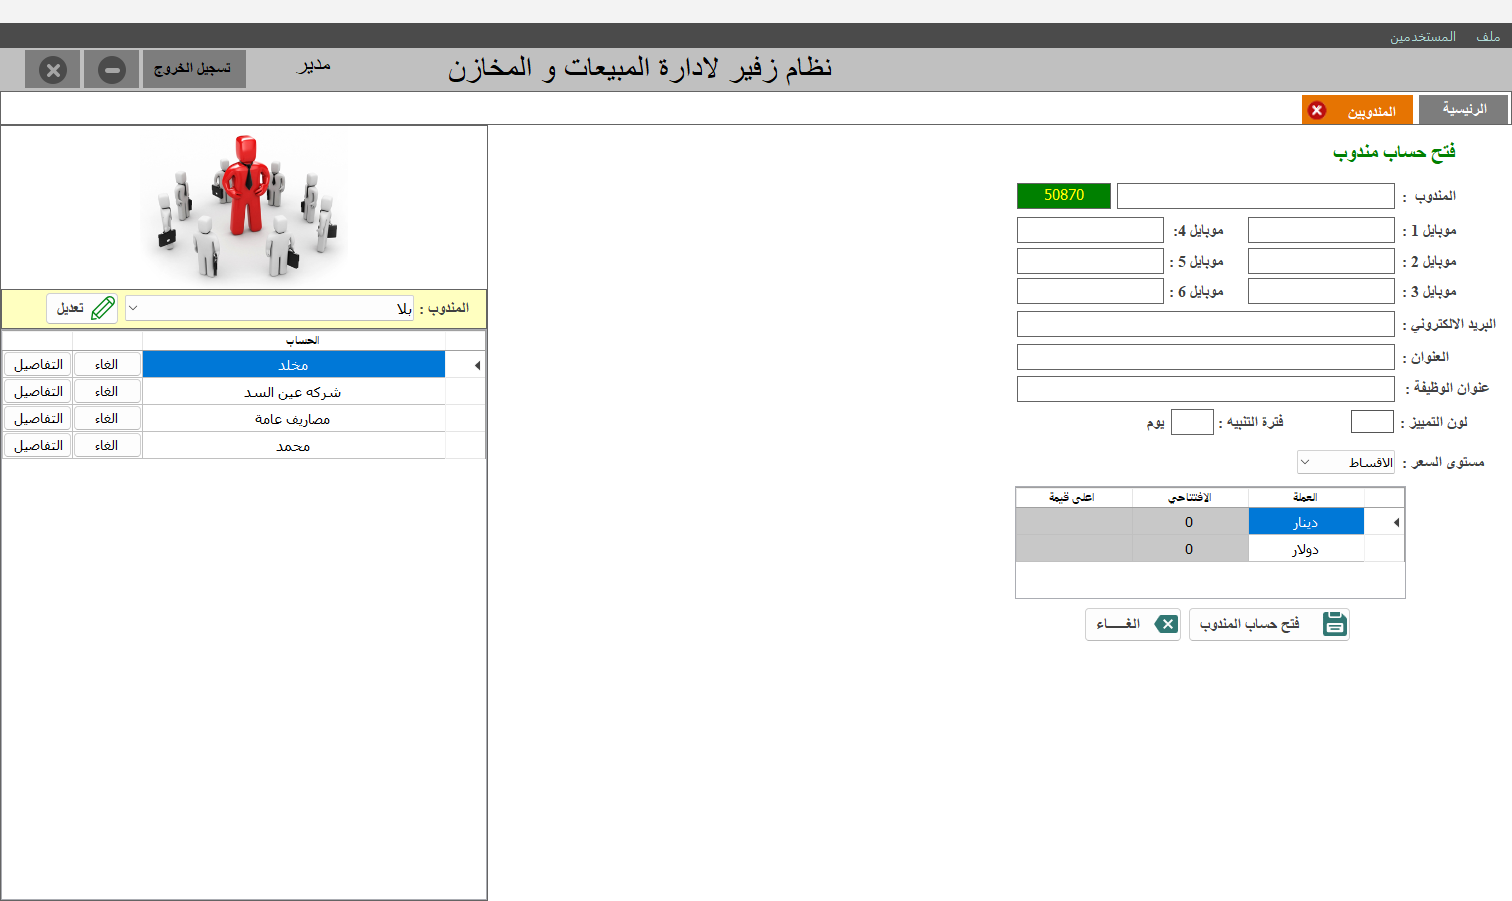Select the دولار currency row
1512x901 pixels.
[1305, 549]
